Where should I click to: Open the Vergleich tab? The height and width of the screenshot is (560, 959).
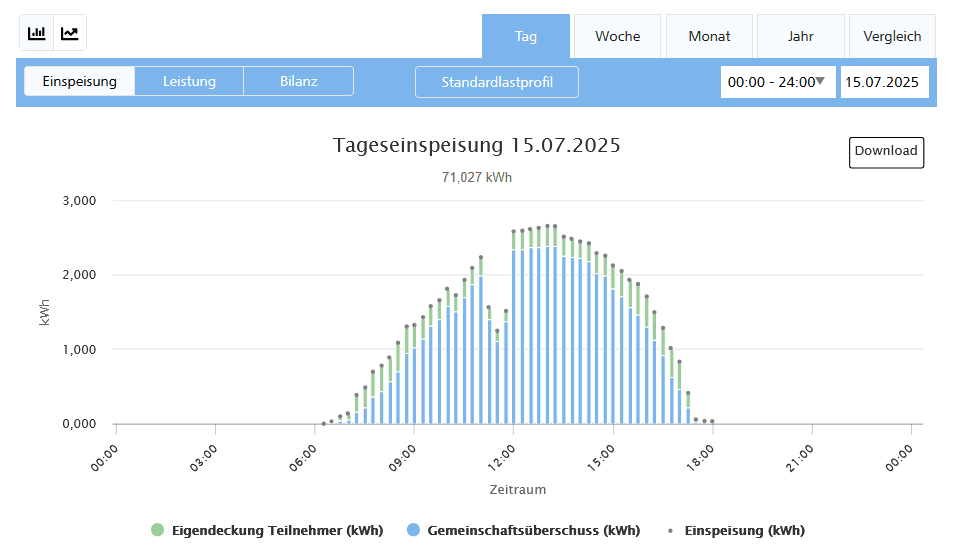[891, 36]
